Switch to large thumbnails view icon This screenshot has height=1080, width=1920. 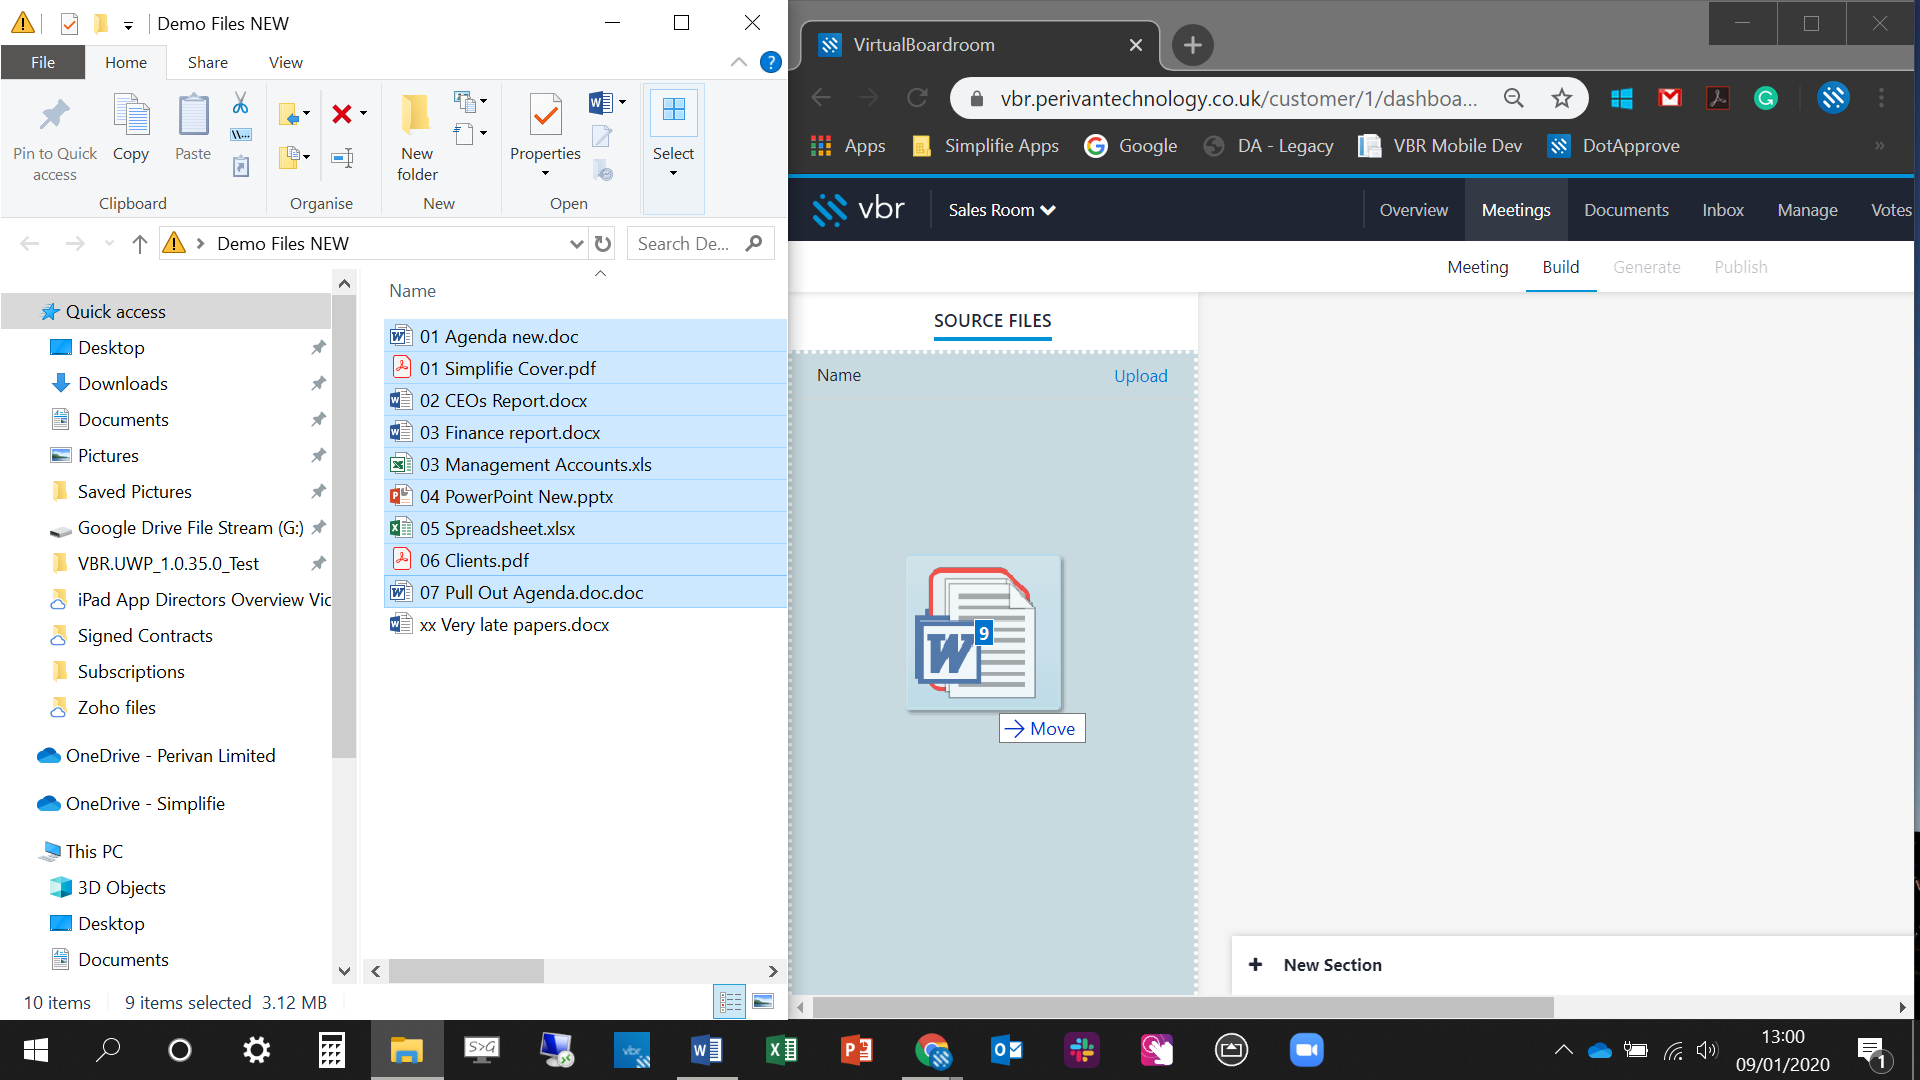pyautogui.click(x=763, y=1001)
